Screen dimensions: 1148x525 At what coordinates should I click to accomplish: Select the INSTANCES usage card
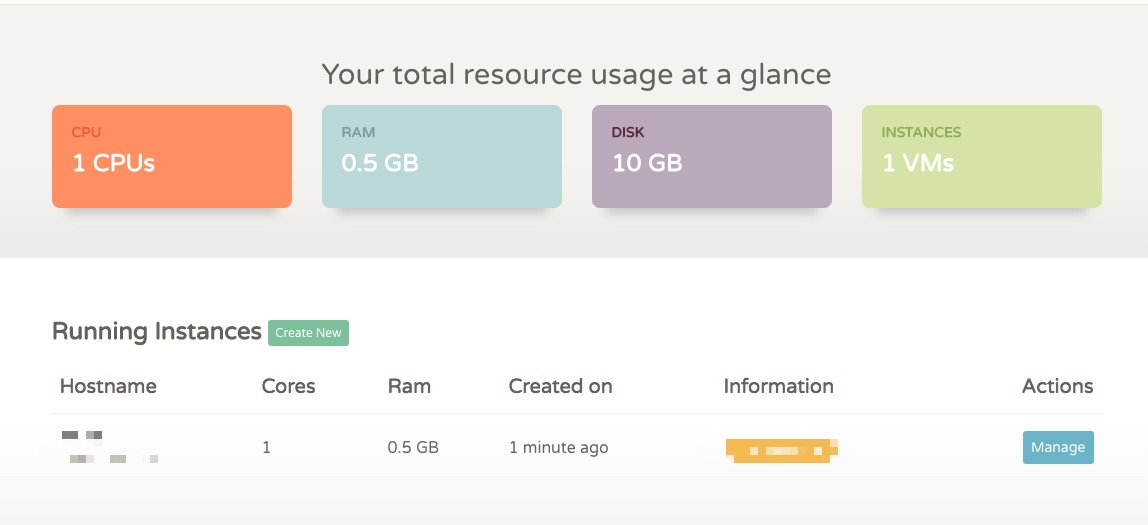click(x=982, y=157)
